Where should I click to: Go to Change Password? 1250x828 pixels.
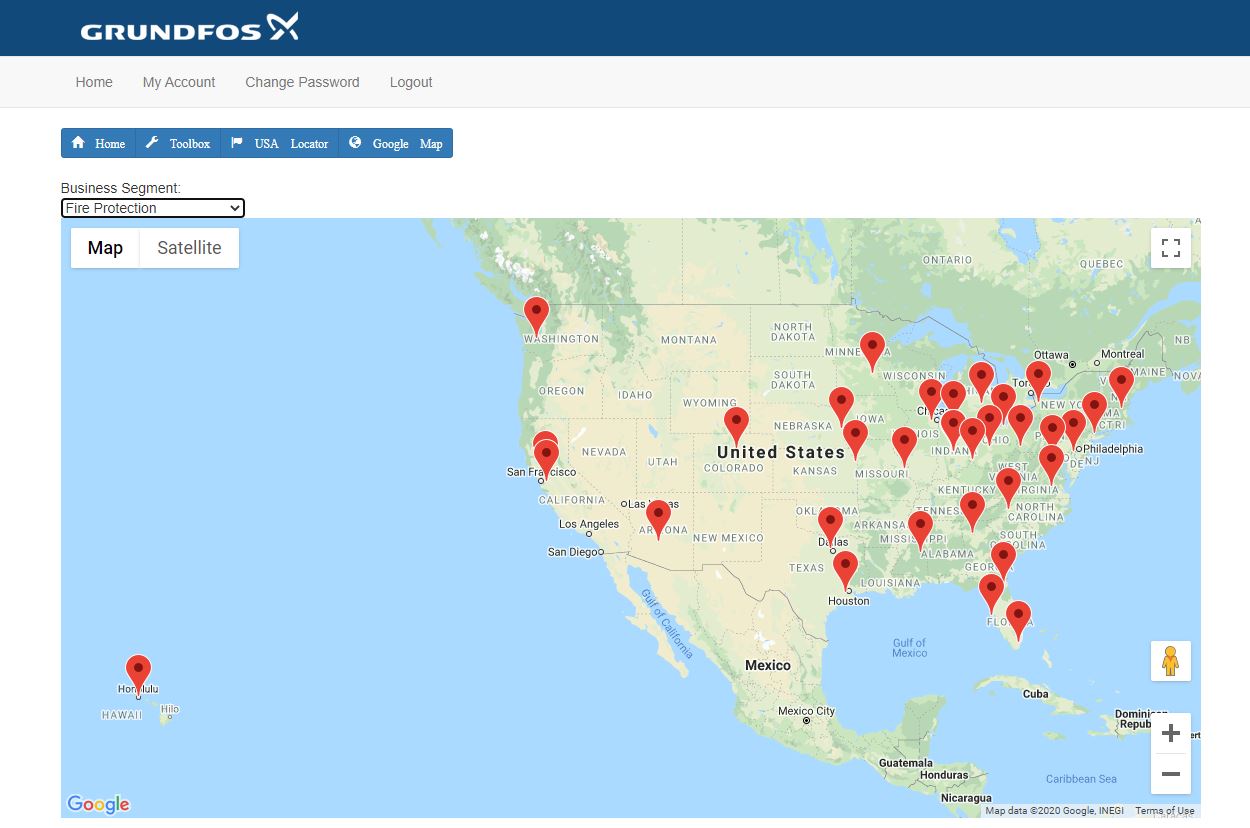[x=302, y=82]
